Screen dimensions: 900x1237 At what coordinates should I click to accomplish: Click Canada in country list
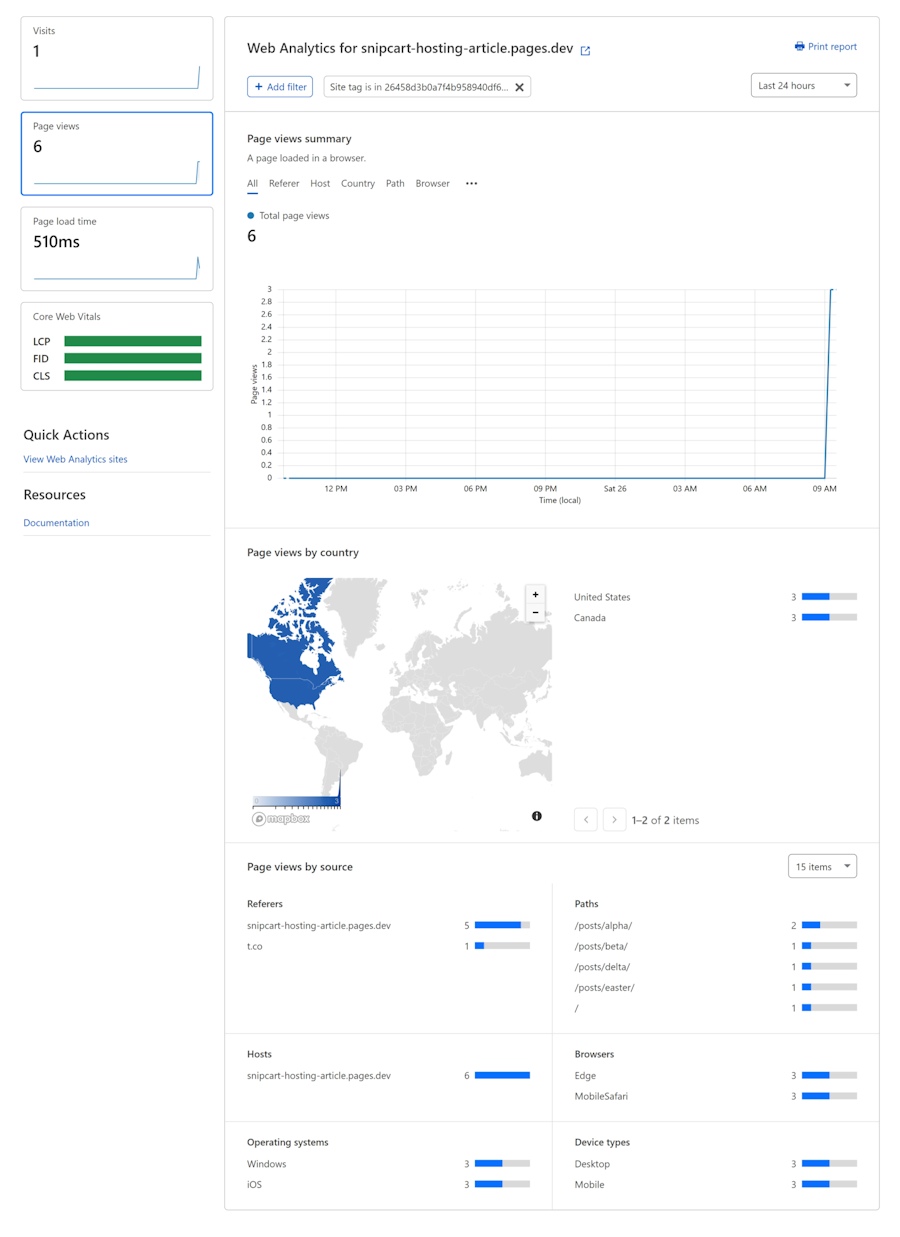click(x=590, y=618)
